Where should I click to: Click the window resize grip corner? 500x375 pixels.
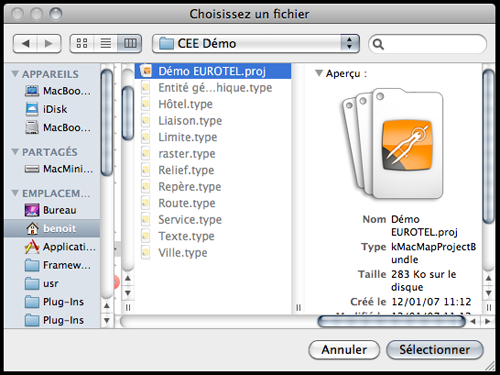(490, 366)
